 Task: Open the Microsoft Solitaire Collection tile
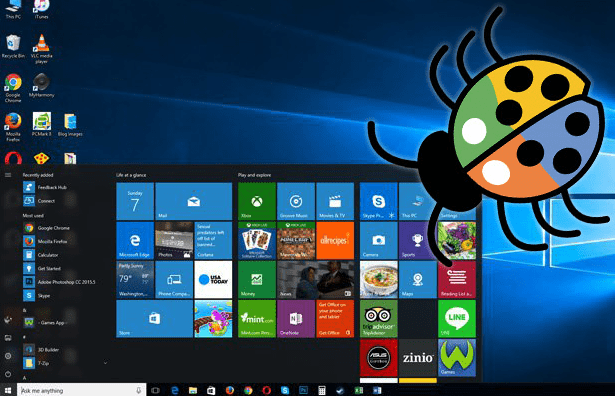257,240
